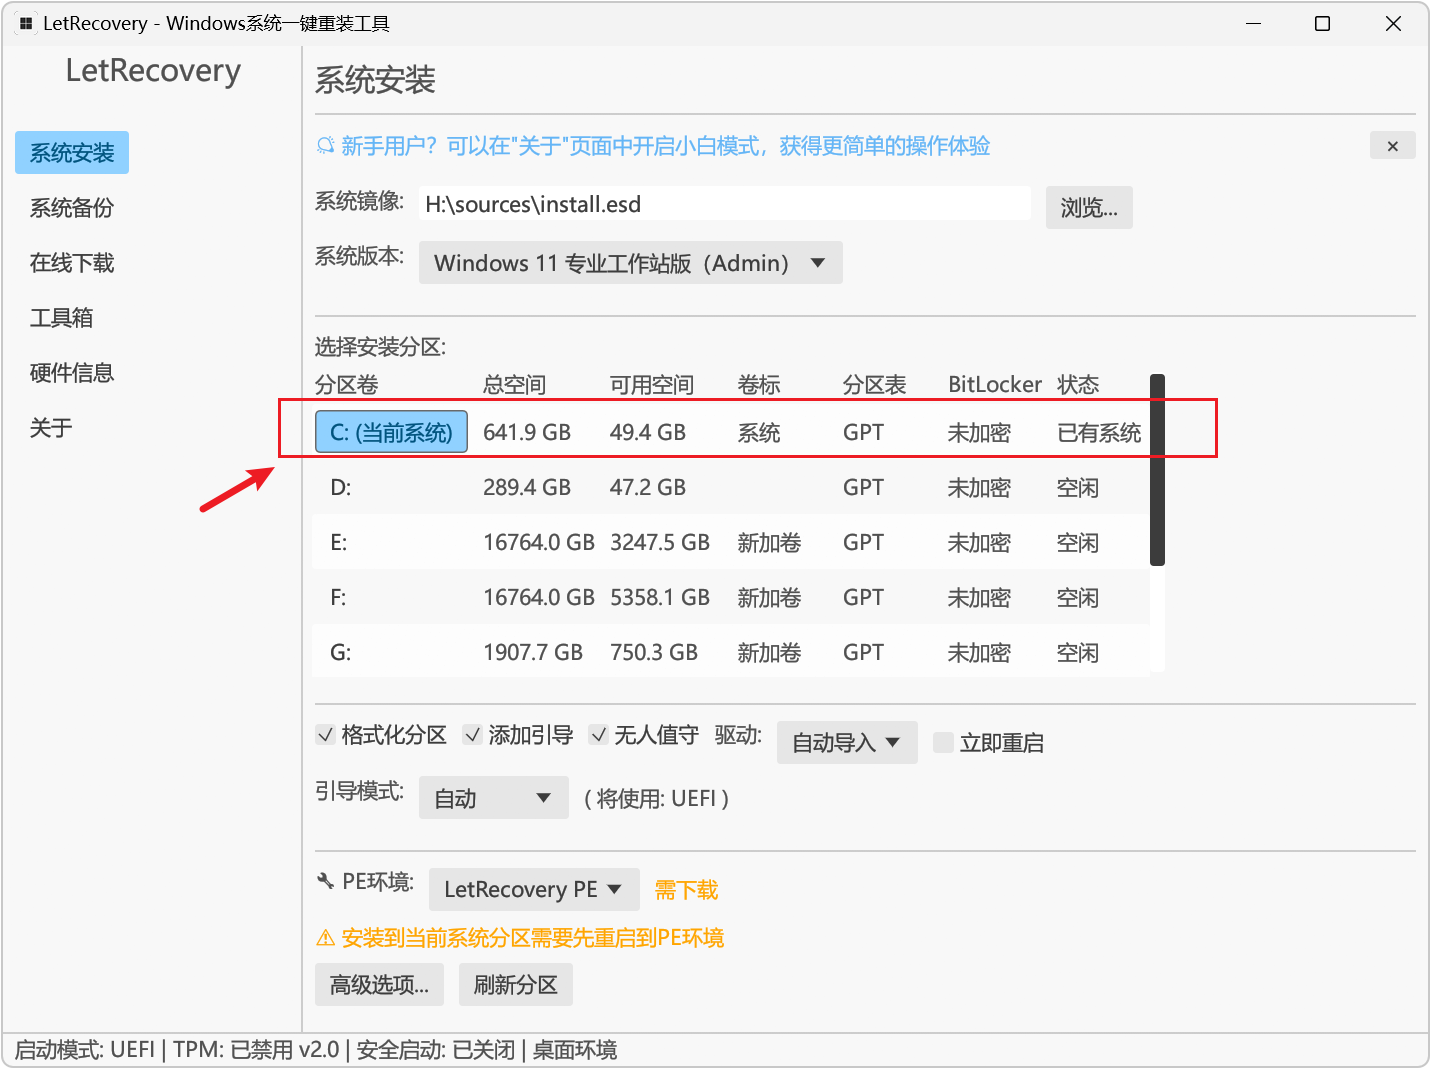
Task: Open 在线下载 in the sidebar
Action: point(72,263)
